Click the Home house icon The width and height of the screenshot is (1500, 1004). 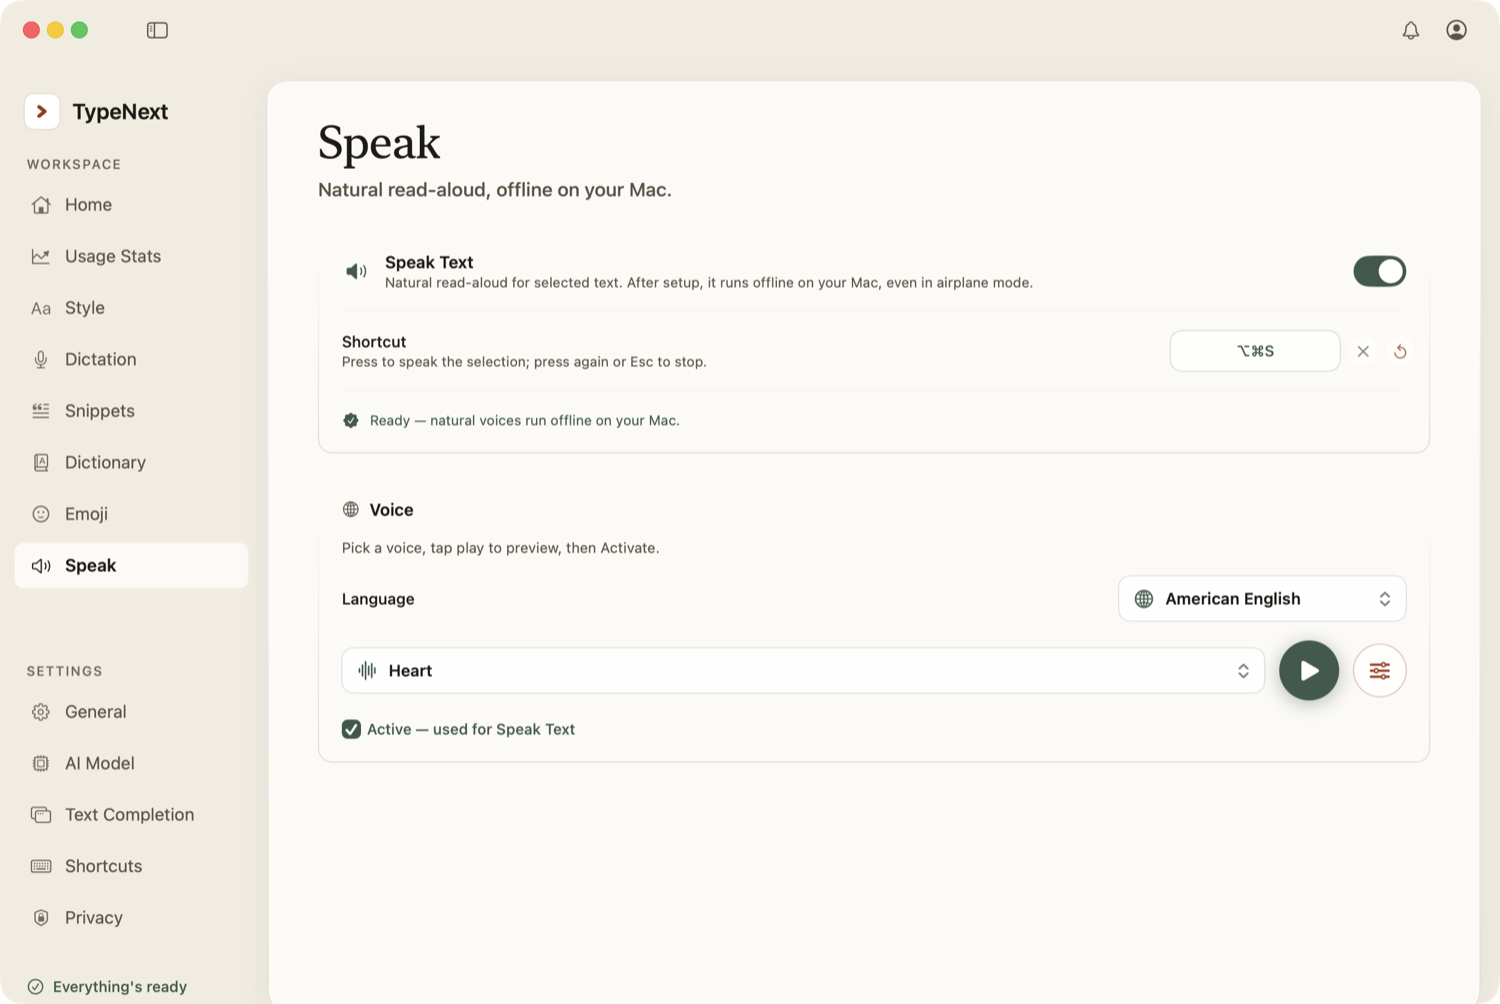click(x=41, y=205)
